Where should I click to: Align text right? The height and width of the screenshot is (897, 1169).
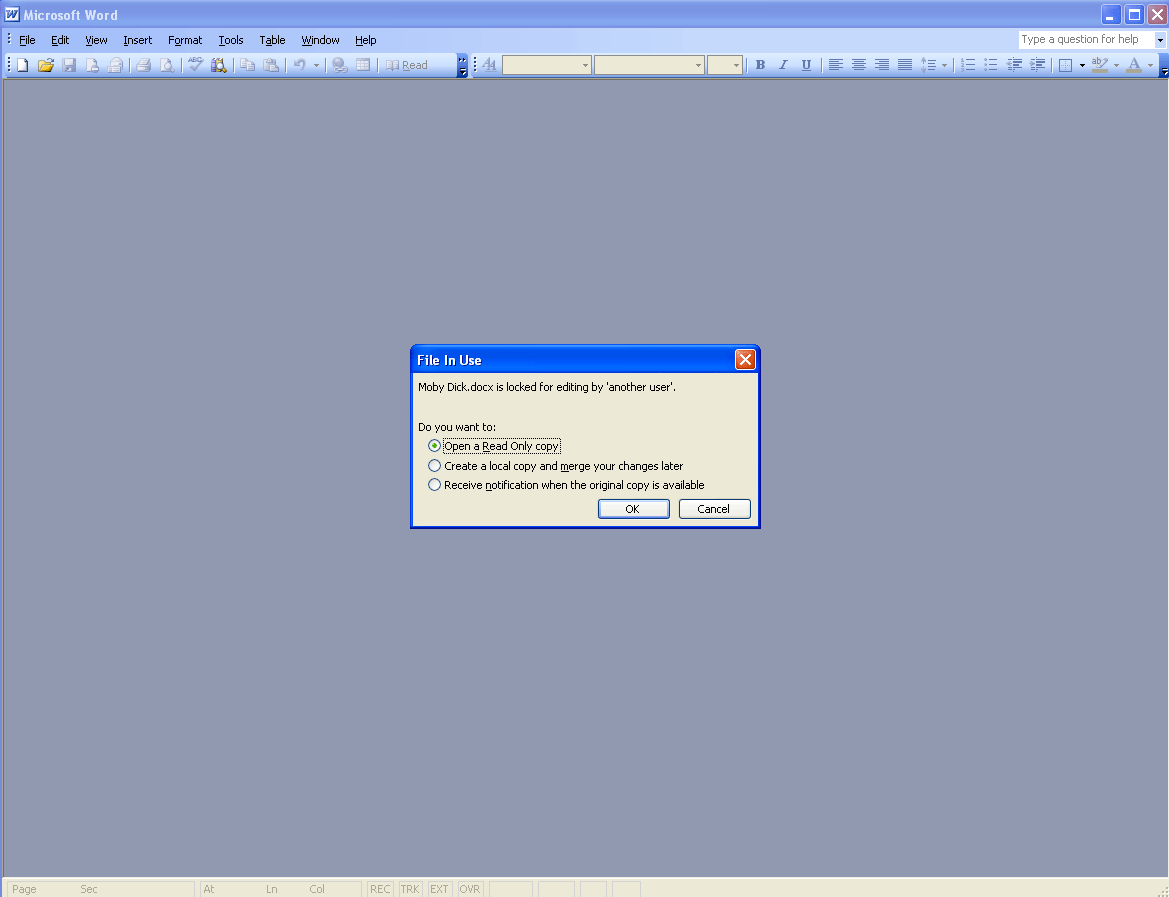point(882,65)
